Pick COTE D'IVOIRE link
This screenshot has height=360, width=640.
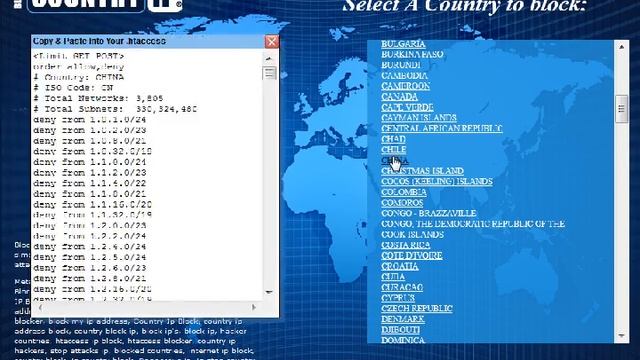412,256
